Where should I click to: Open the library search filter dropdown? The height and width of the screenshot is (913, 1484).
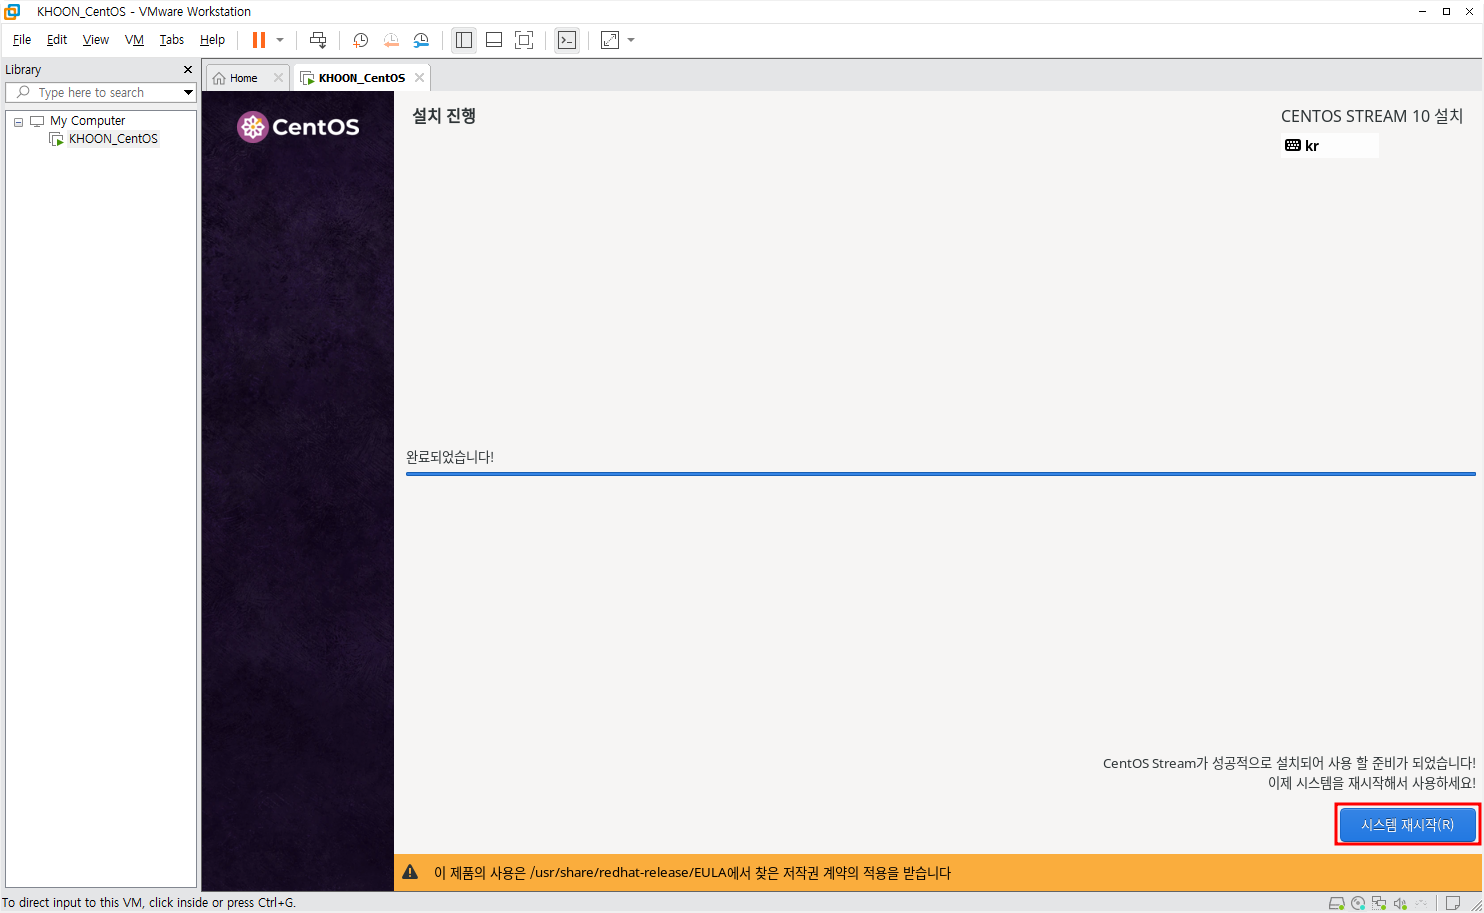coord(188,92)
